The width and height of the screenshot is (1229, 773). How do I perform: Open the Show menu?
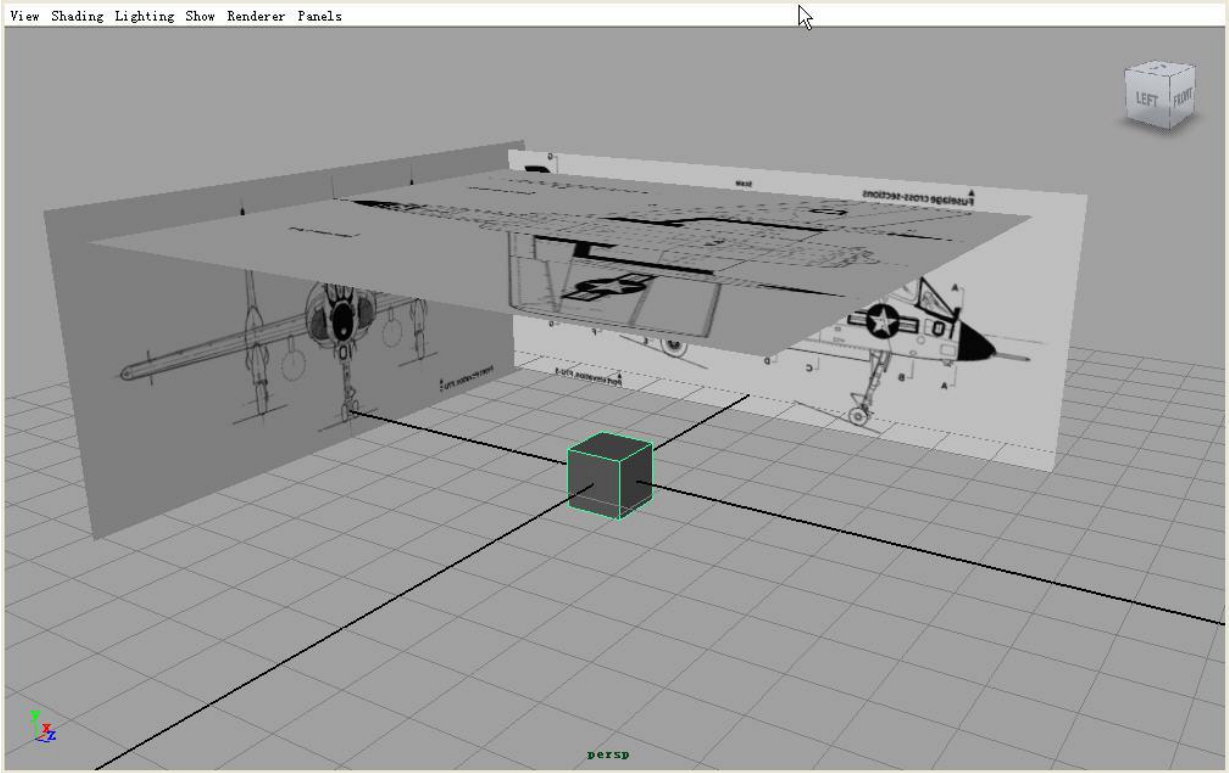[200, 16]
